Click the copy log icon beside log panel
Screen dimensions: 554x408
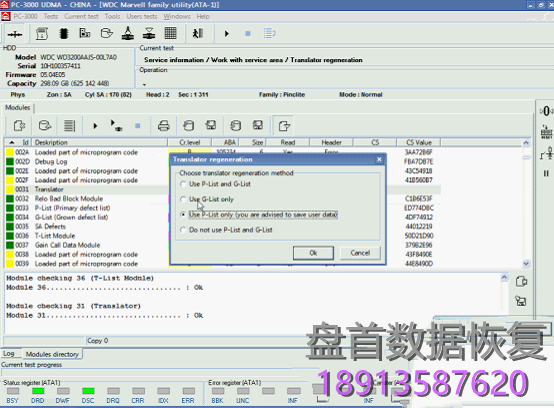tap(521, 282)
